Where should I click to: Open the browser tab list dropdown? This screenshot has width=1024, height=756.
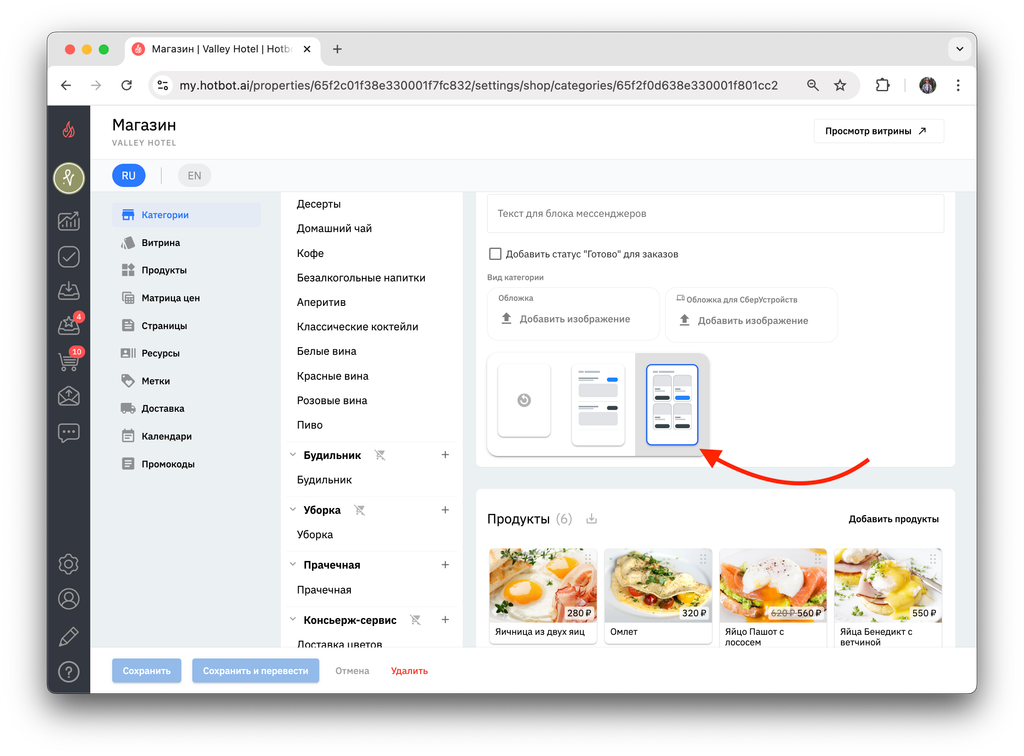[959, 49]
